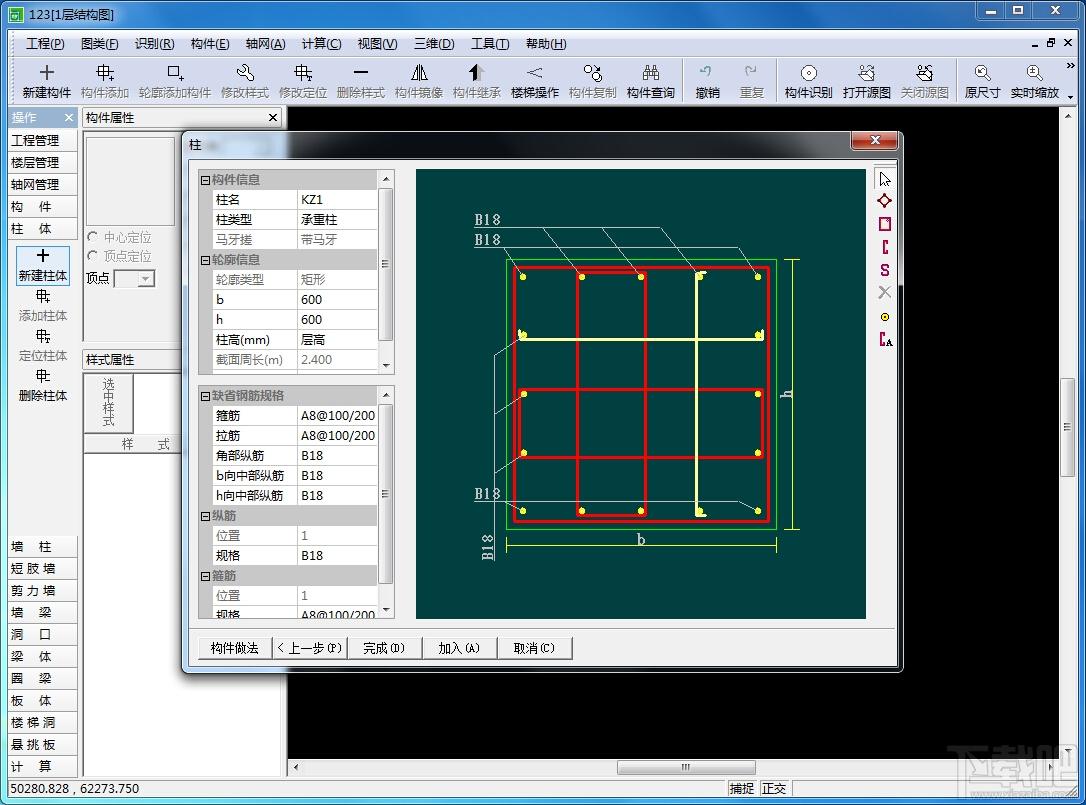Edit the 角部纵筋 value B18
The height and width of the screenshot is (805, 1086).
[337, 455]
